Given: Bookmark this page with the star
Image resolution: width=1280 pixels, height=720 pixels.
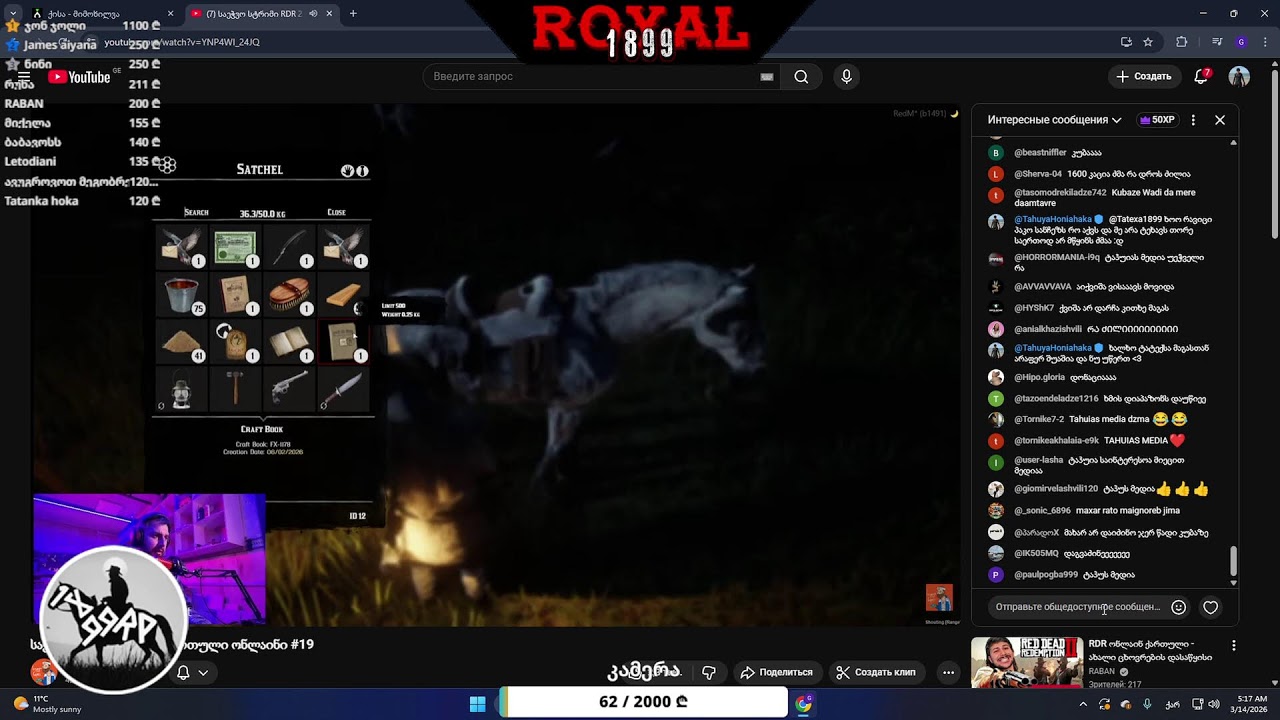Looking at the screenshot, I should (x=1148, y=42).
